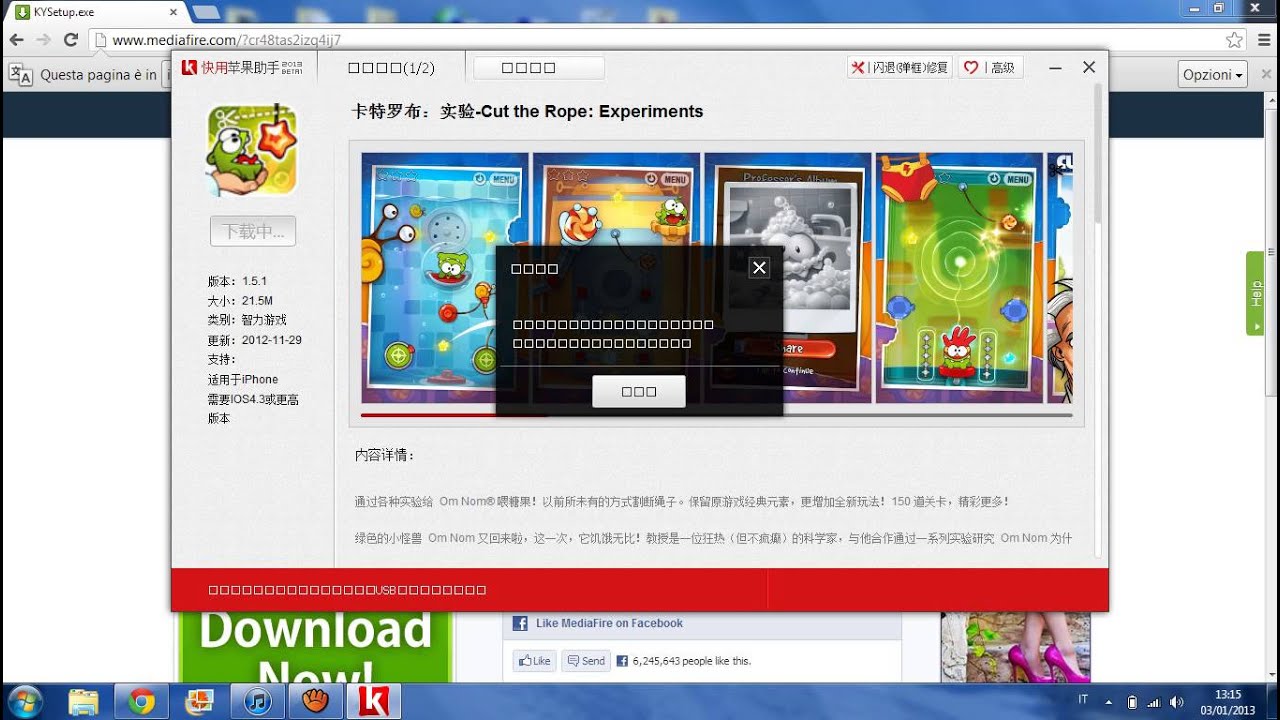Click the taskbar clock showing 13:15
Viewport: 1280px width, 720px height.
point(1227,702)
